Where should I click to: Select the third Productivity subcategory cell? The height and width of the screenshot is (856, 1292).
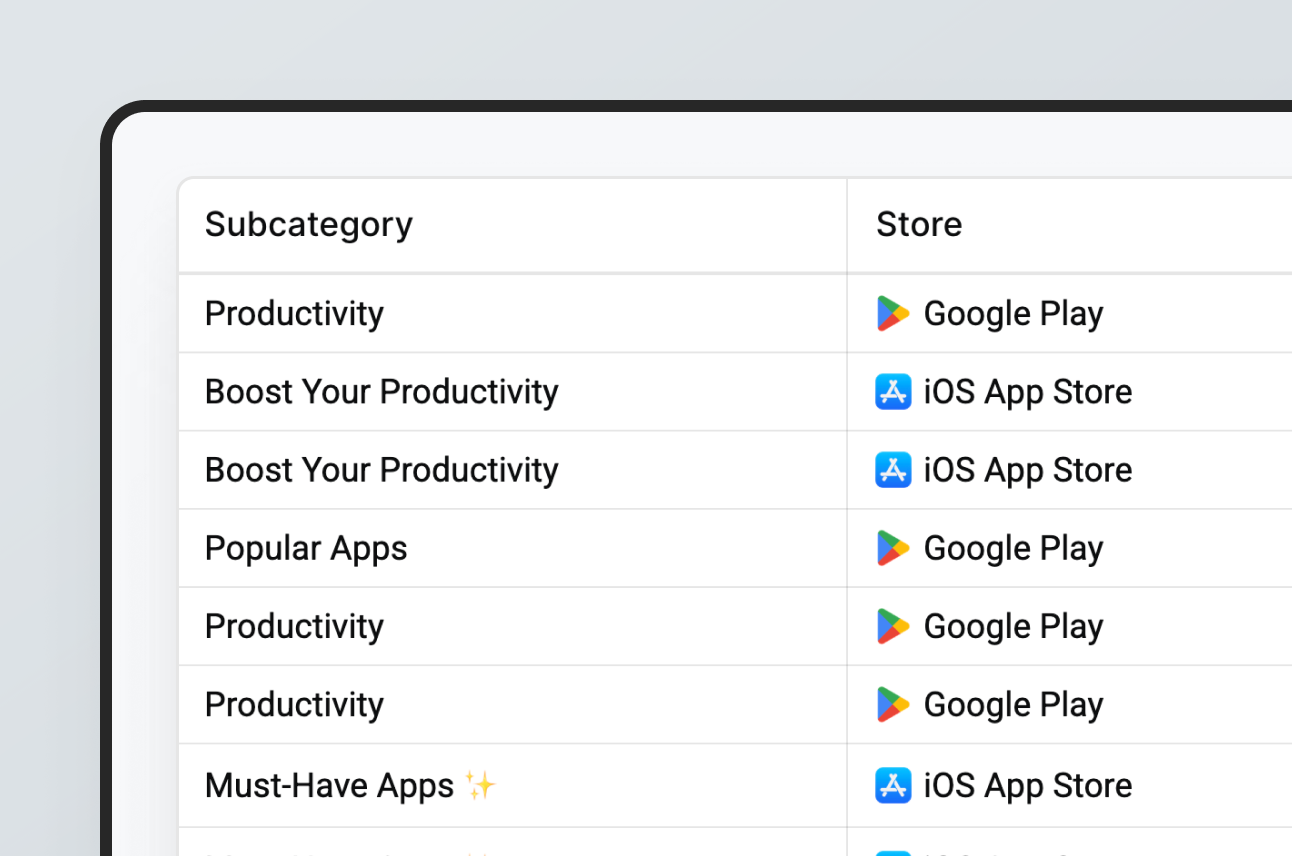tap(294, 705)
